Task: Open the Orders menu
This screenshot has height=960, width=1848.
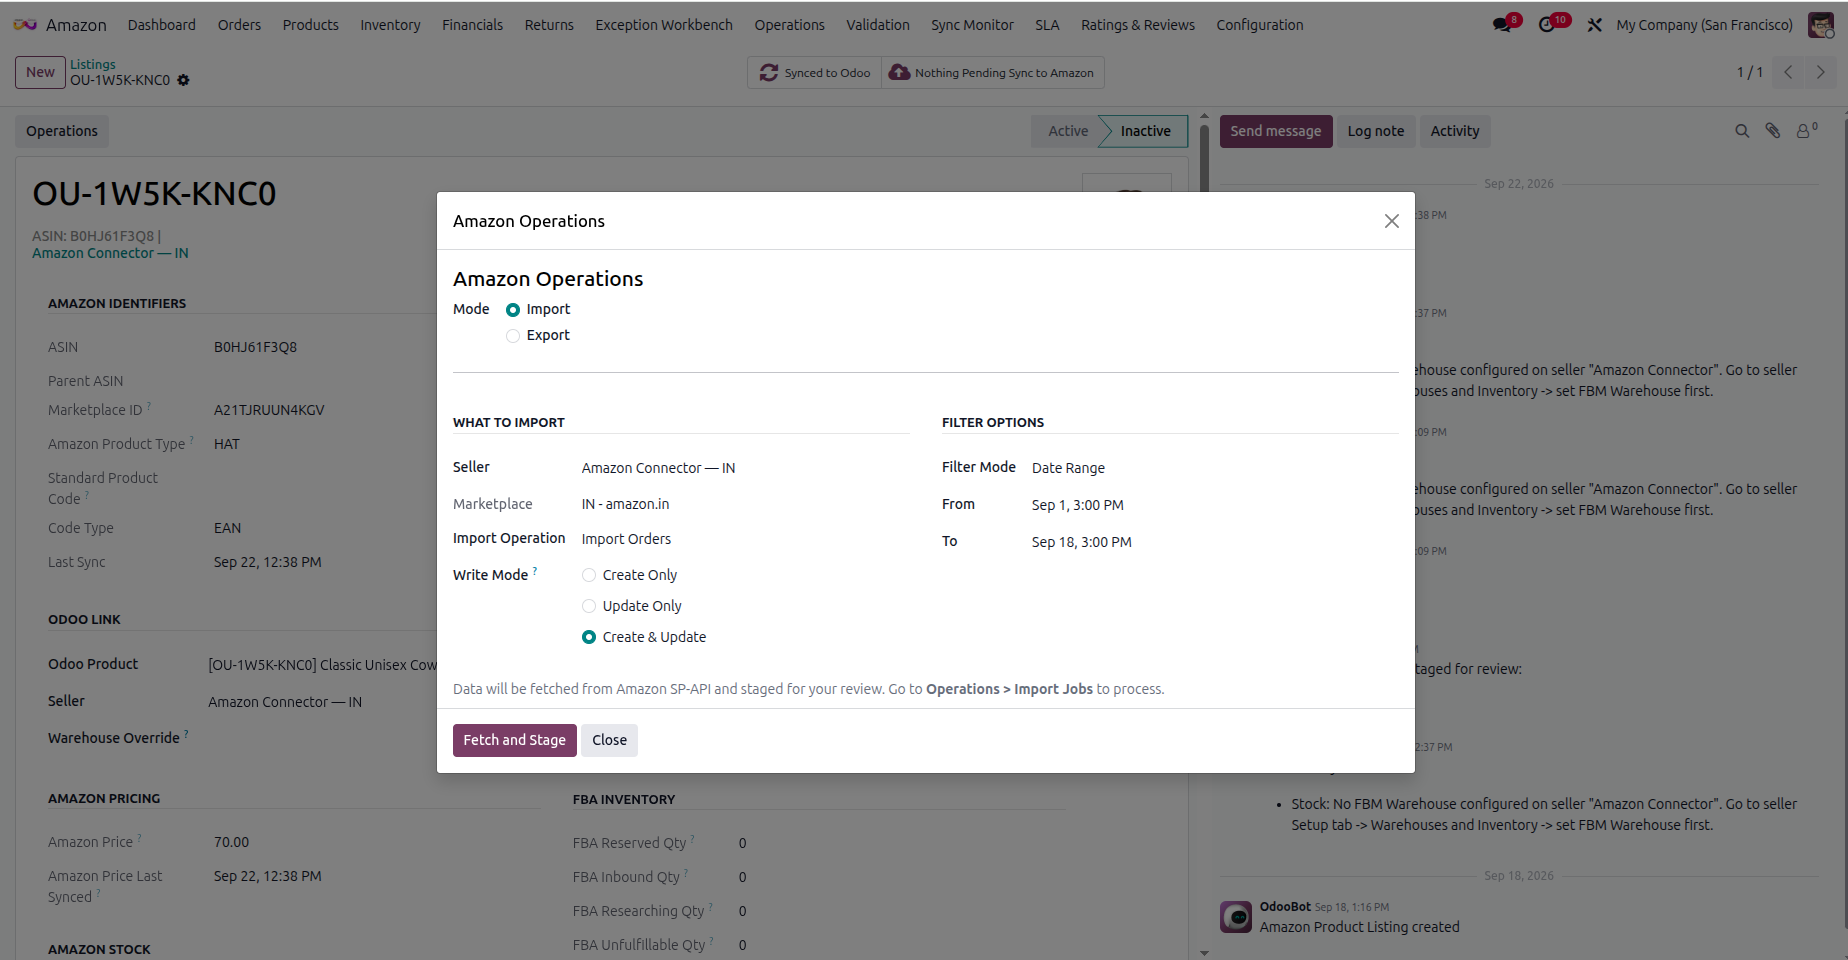Action: [239, 25]
